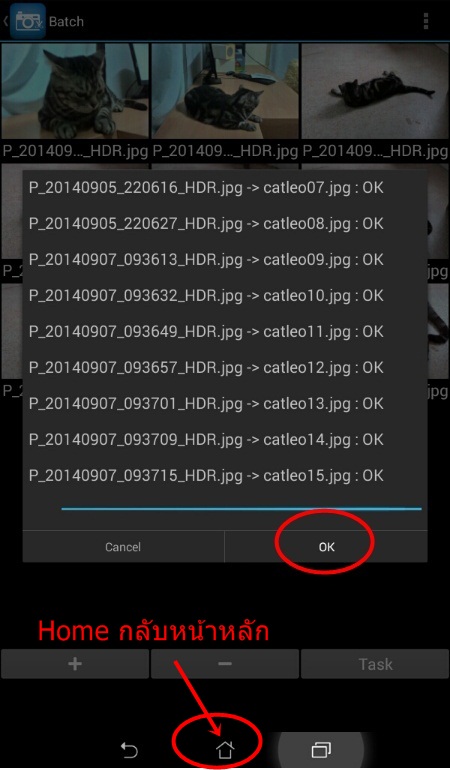Open the Task button
The height and width of the screenshot is (770, 450).
click(375, 664)
